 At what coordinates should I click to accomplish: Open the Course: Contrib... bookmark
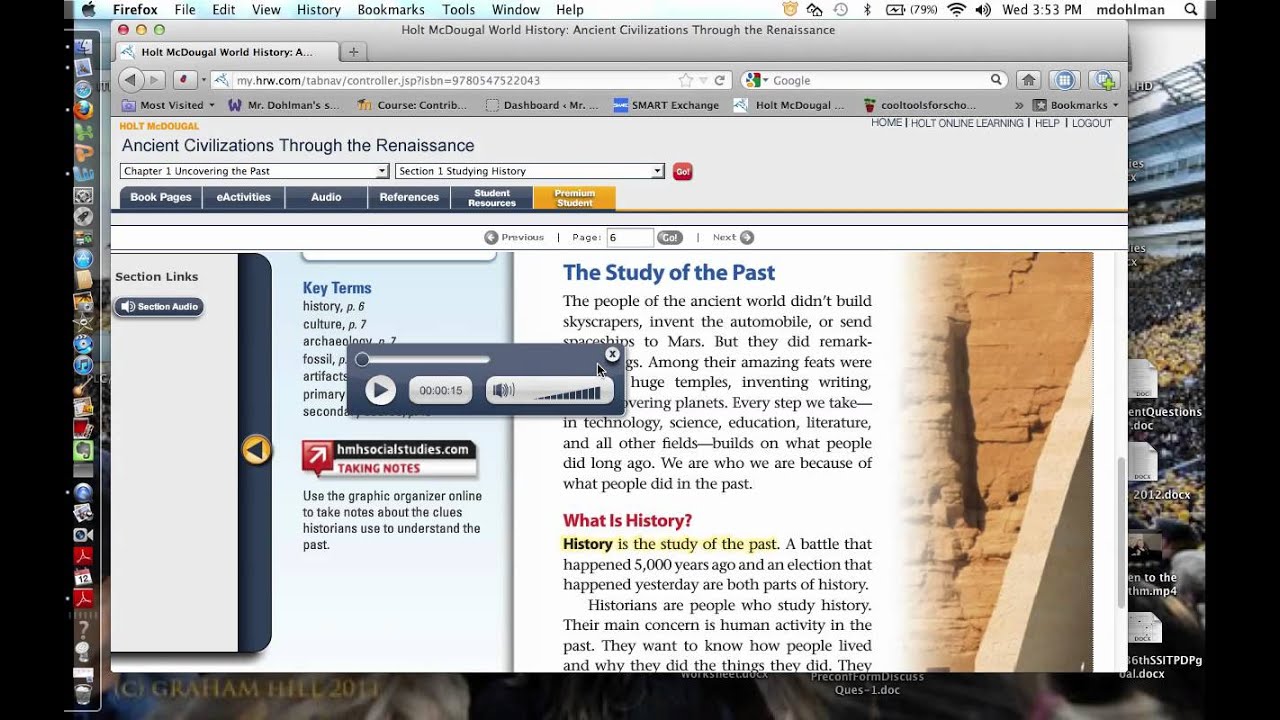(412, 105)
